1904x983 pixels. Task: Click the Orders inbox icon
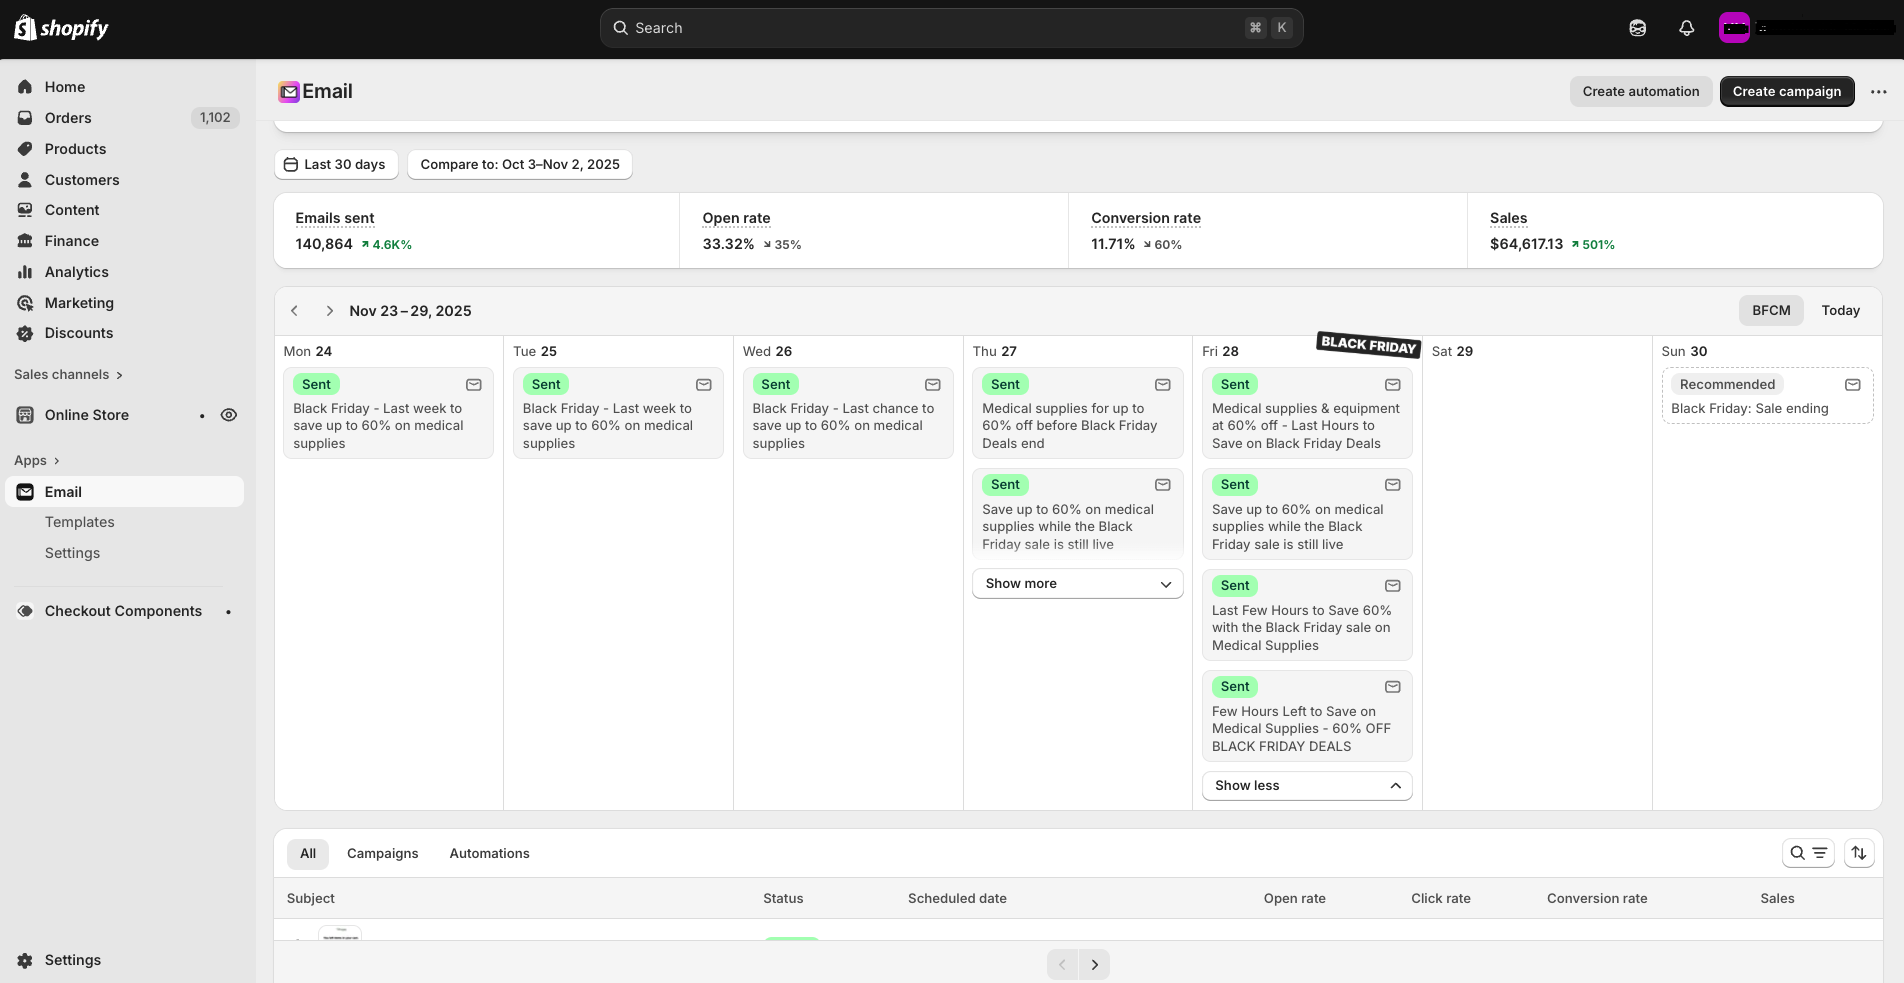25,118
